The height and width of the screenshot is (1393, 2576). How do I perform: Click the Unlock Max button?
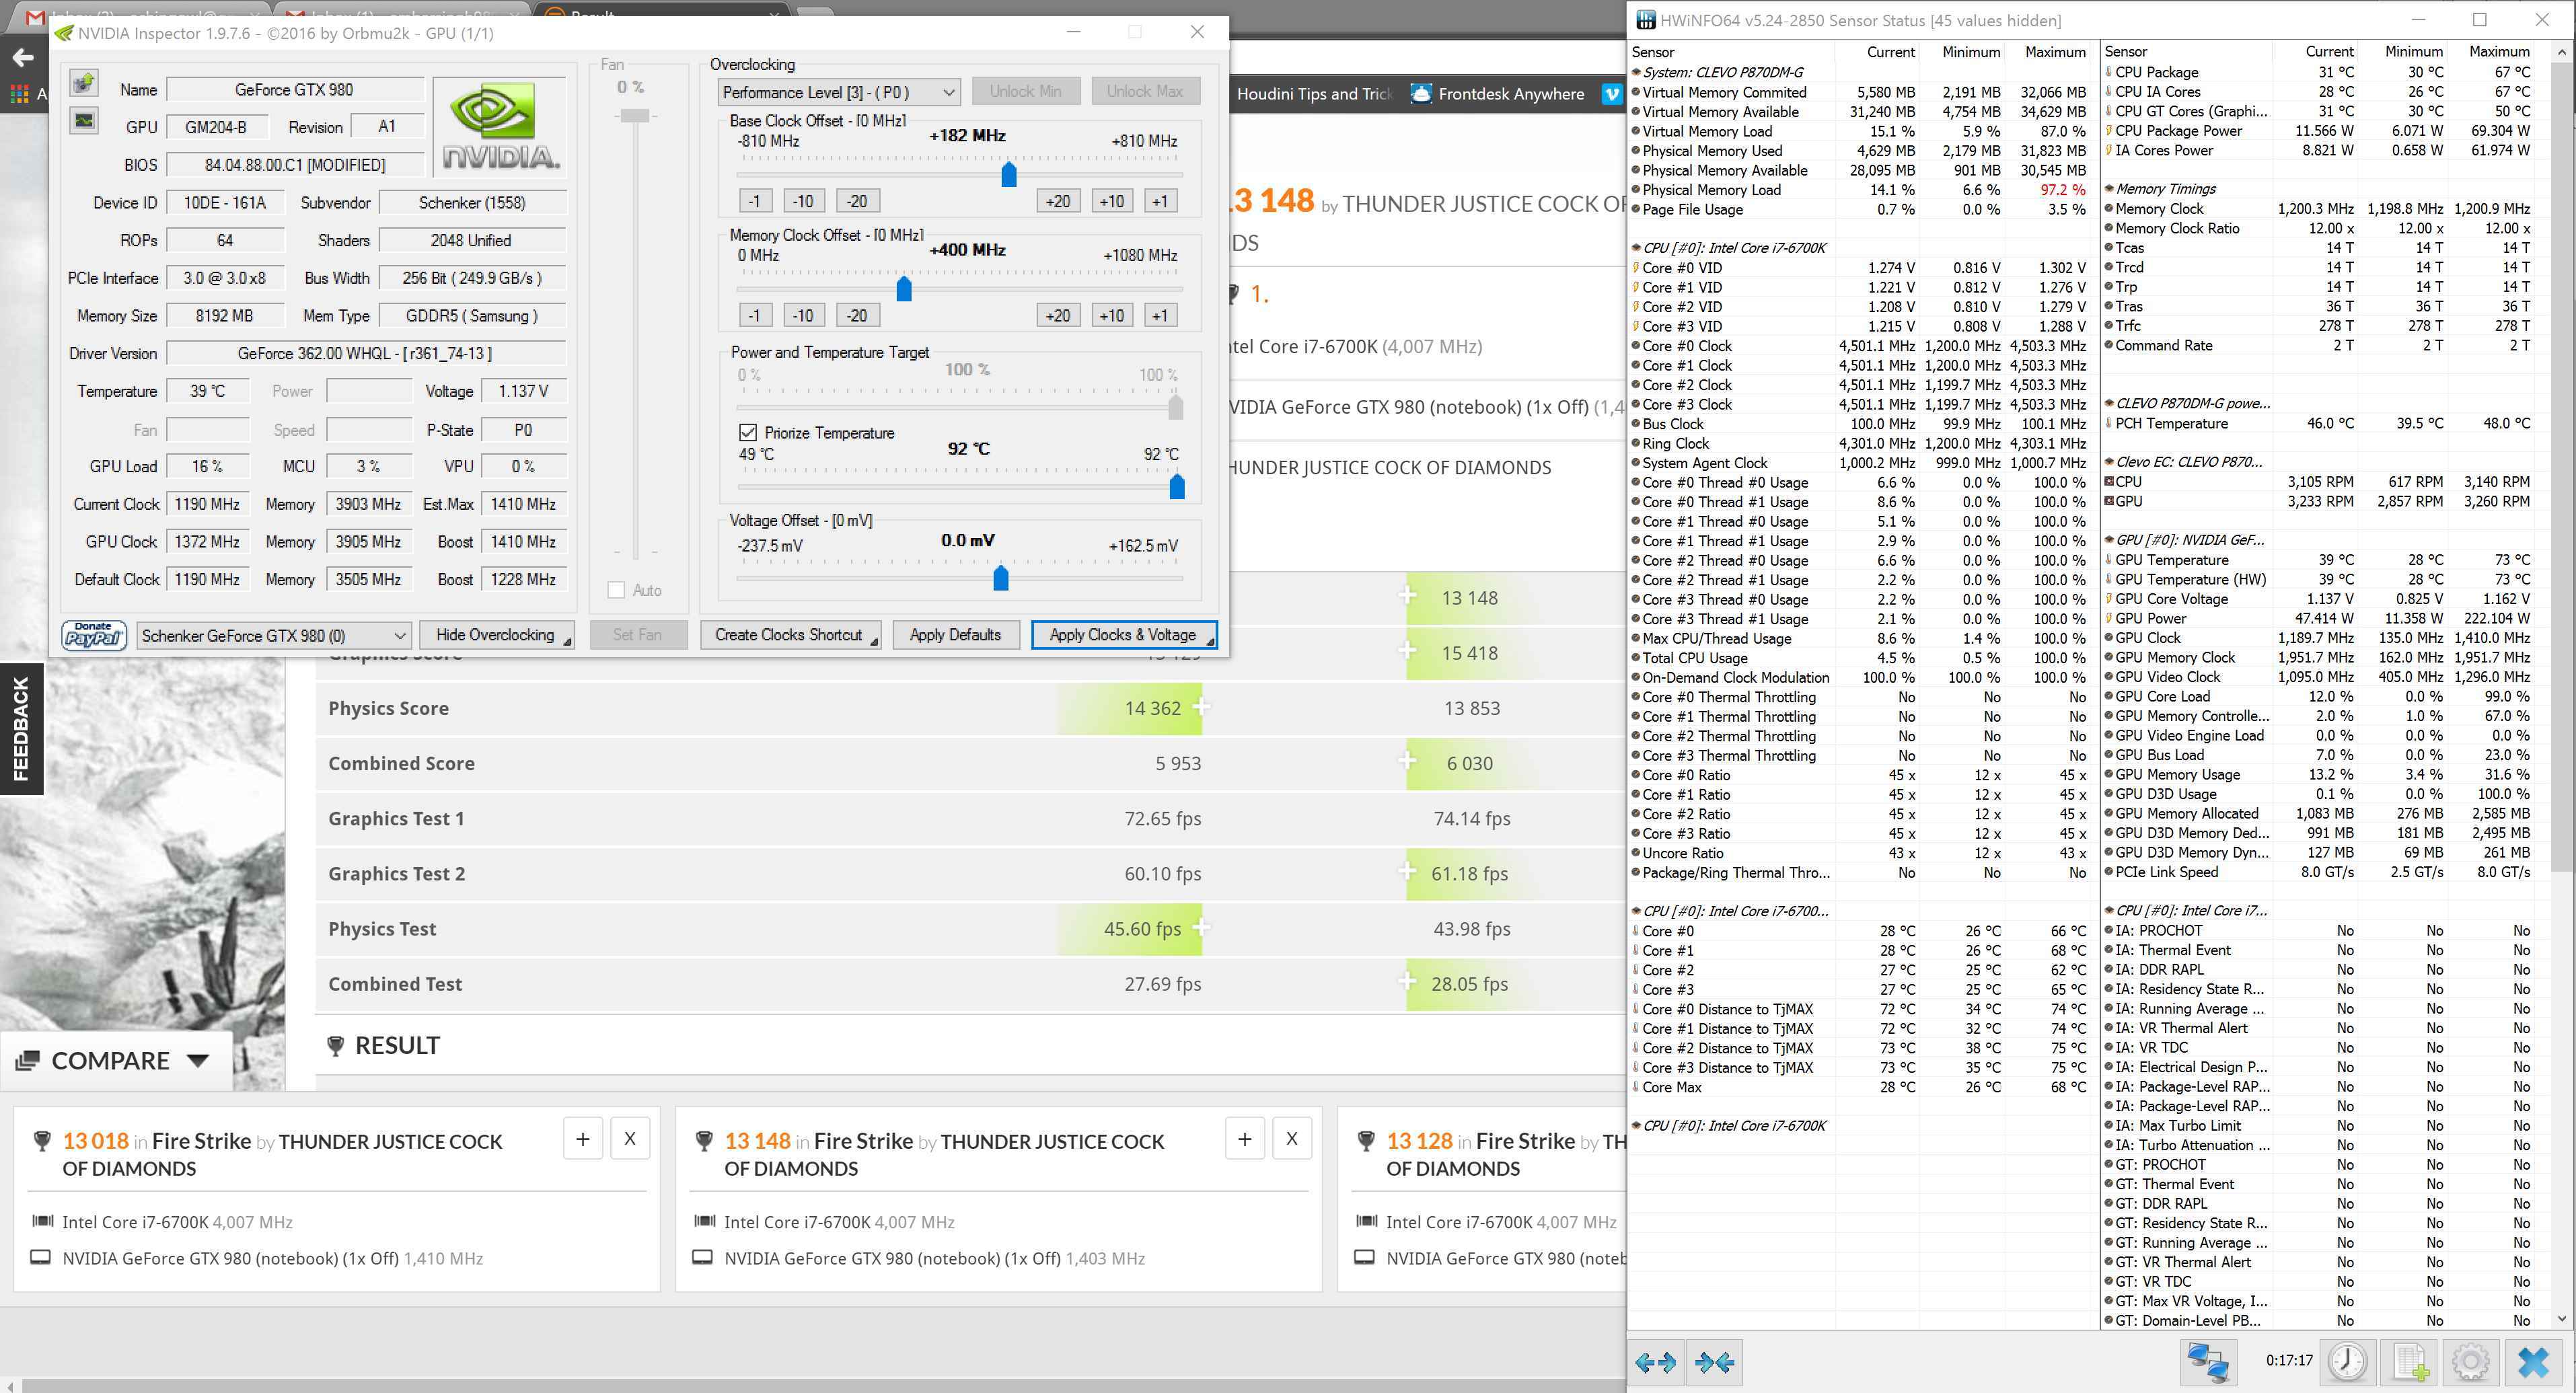[x=1145, y=91]
